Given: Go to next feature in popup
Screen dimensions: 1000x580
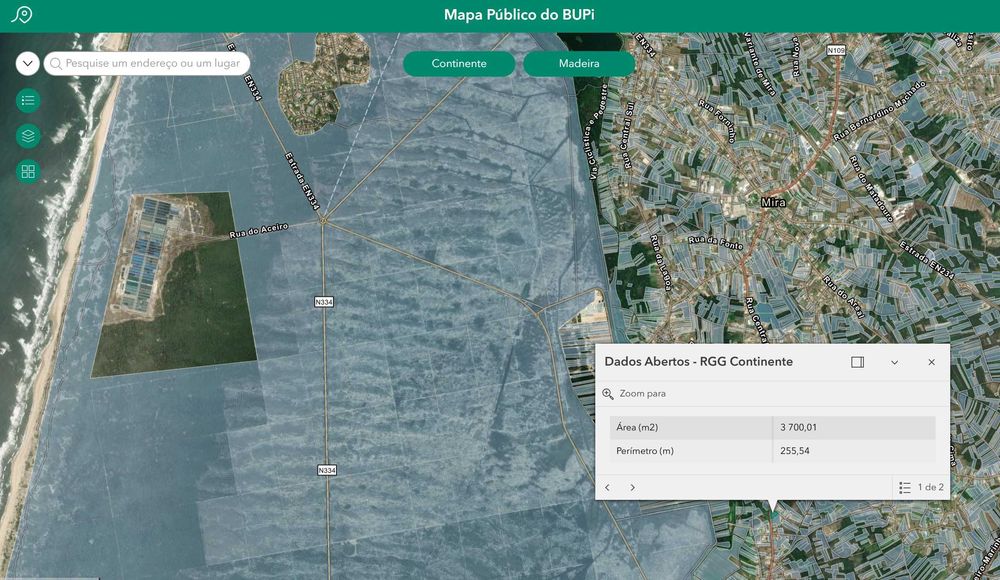Looking at the screenshot, I should pyautogui.click(x=633, y=487).
